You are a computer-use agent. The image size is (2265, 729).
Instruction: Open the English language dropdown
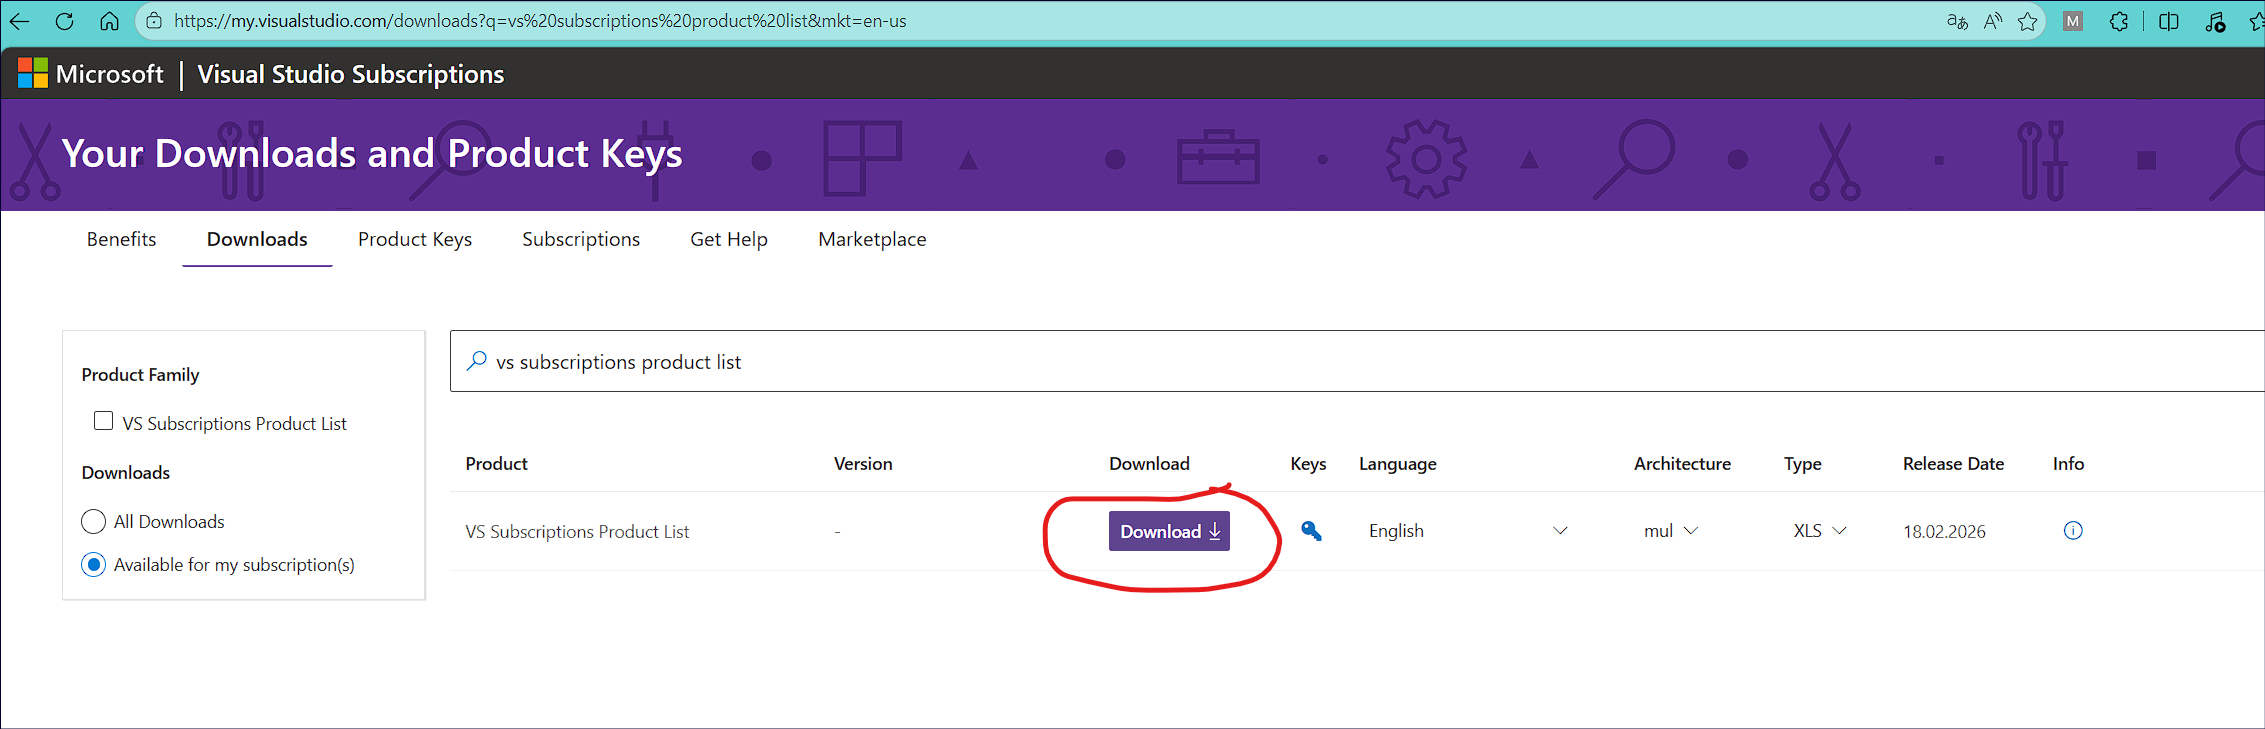1466,531
